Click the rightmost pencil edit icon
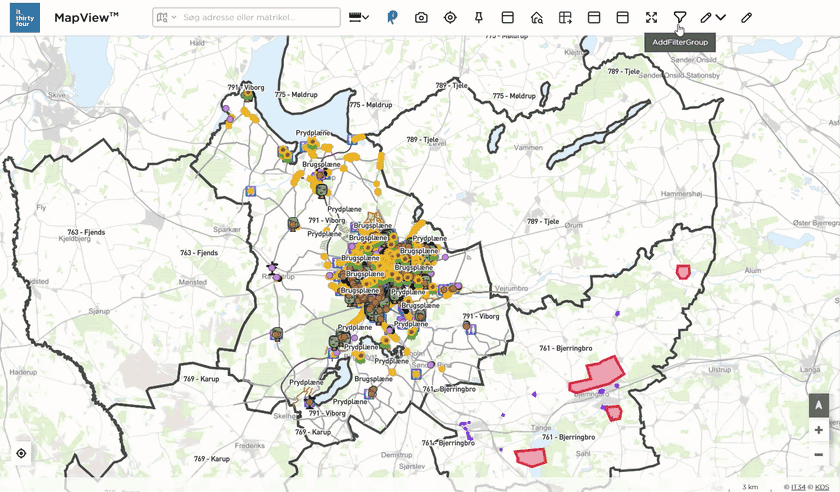The height and width of the screenshot is (492, 840). pos(746,17)
